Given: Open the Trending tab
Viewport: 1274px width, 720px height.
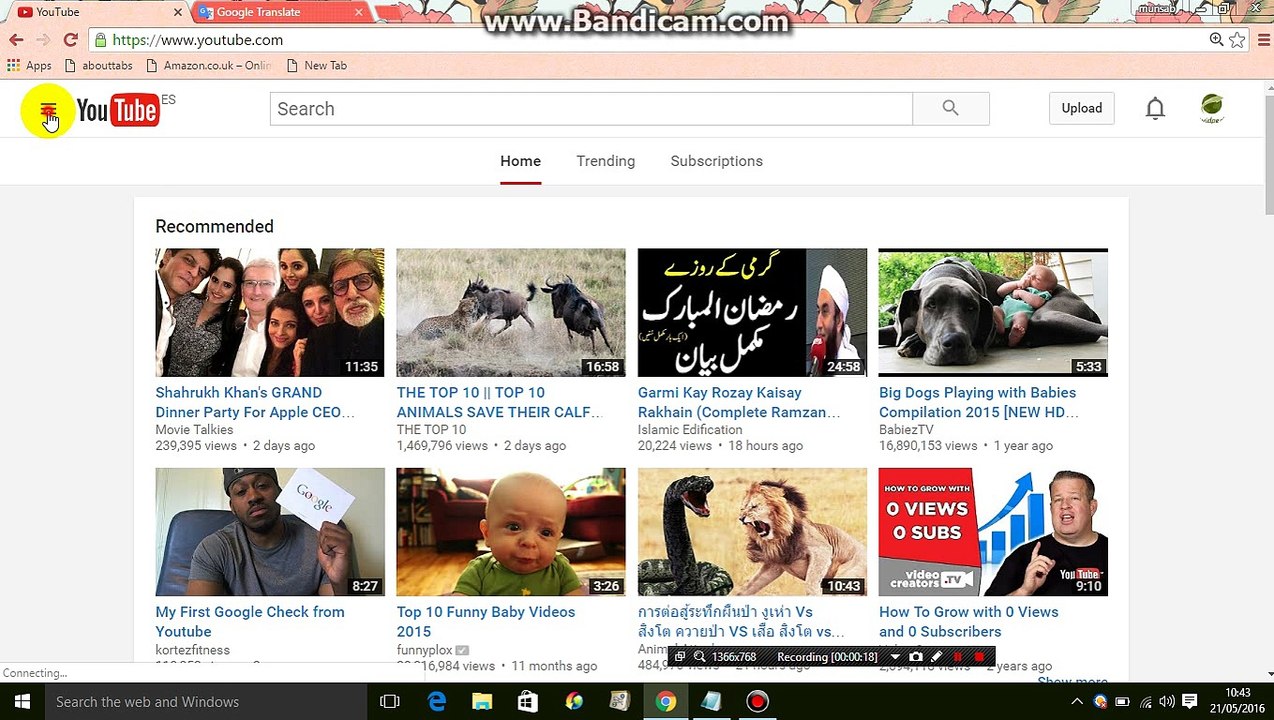Looking at the screenshot, I should pyautogui.click(x=605, y=161).
